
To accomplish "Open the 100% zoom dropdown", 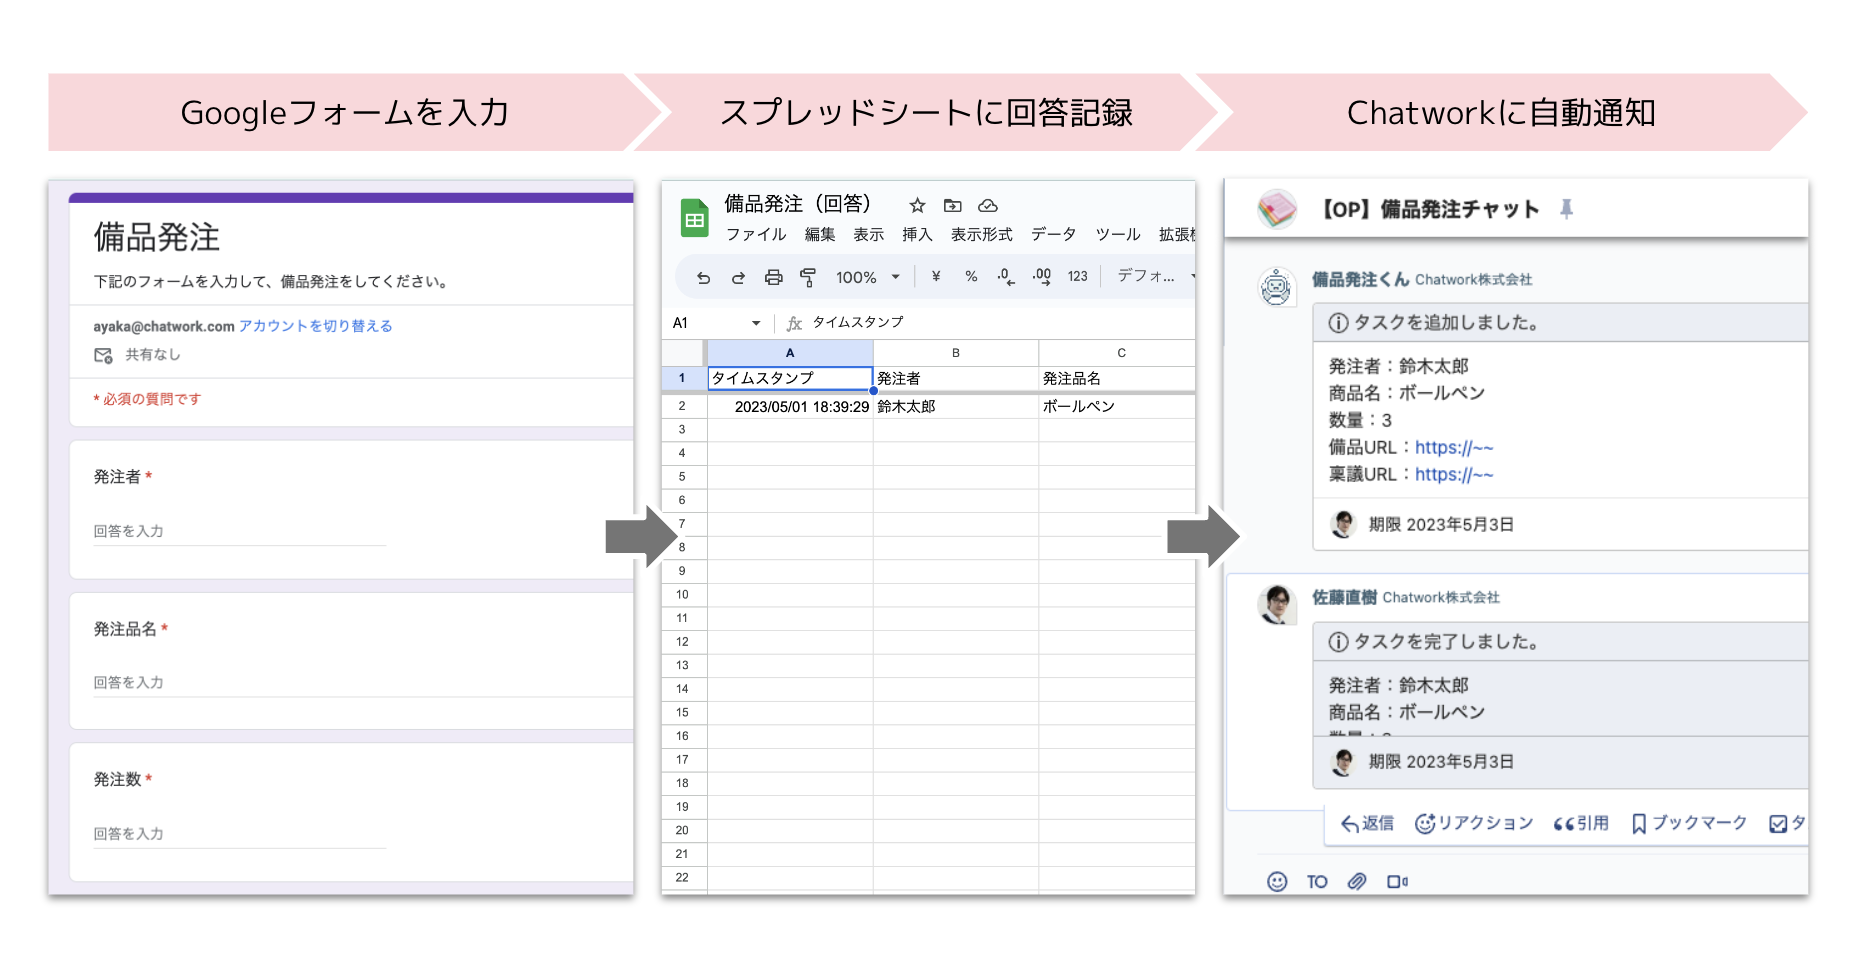I will [x=868, y=277].
